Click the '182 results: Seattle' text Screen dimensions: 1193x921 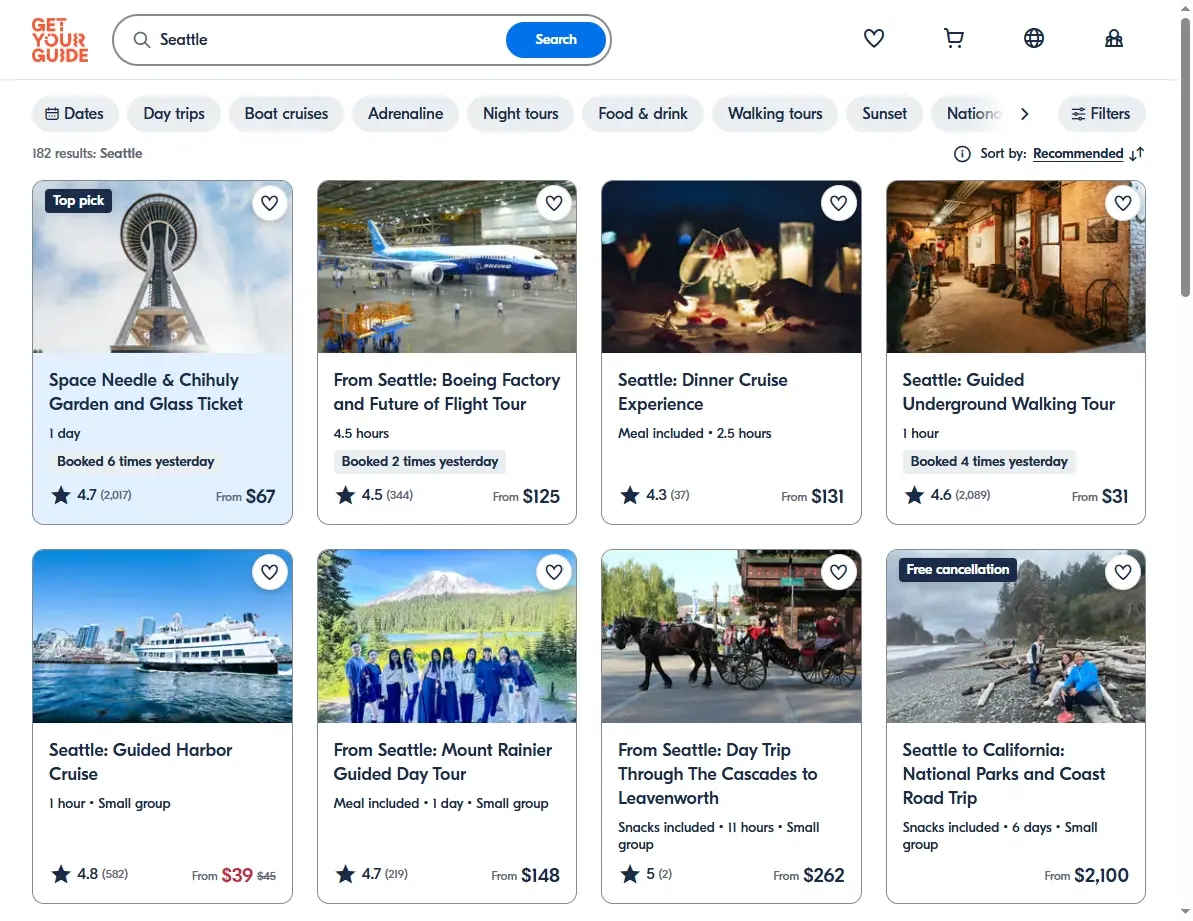pos(87,154)
